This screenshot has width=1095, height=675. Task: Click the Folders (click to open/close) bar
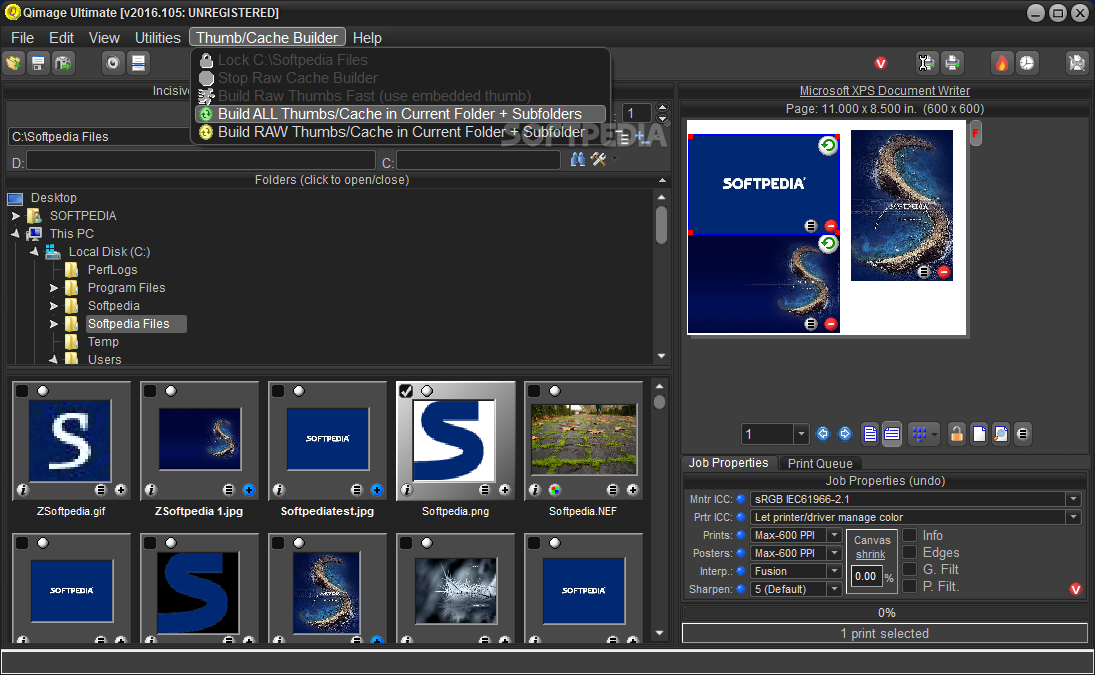pos(332,180)
